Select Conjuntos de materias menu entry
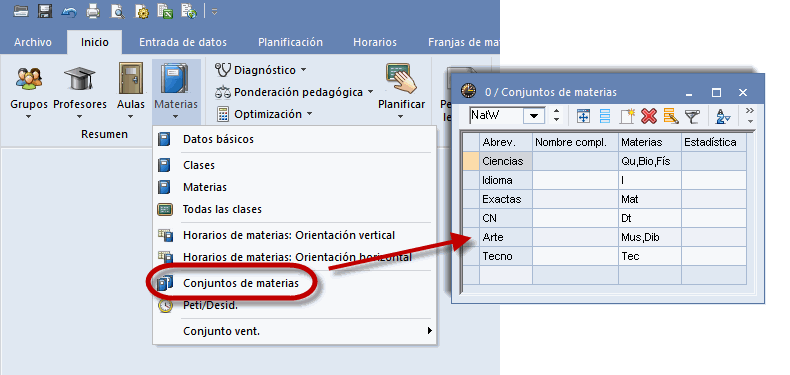 click(241, 283)
